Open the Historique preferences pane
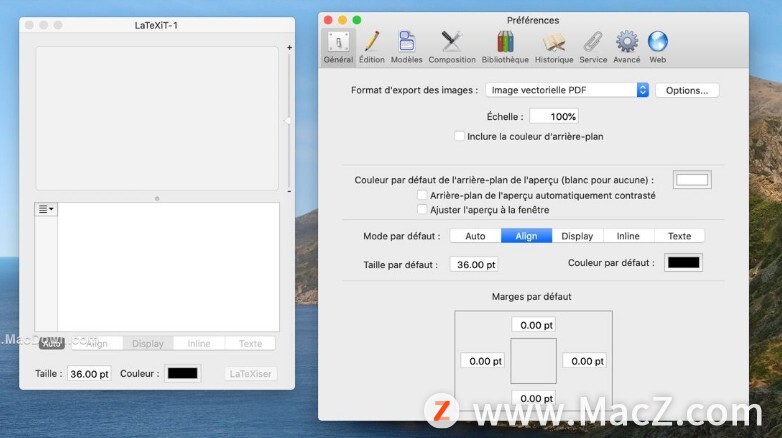Viewport: 782px width, 438px height. [x=554, y=47]
